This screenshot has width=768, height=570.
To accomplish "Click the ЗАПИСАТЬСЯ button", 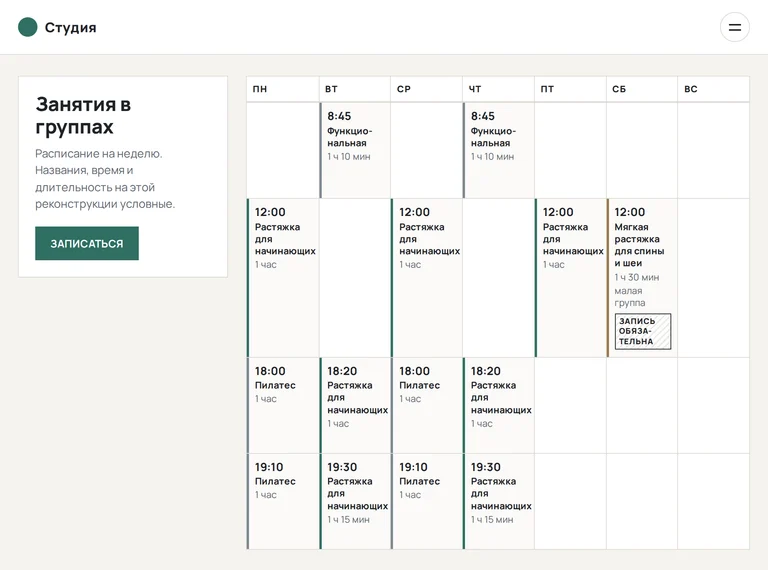I will (87, 243).
